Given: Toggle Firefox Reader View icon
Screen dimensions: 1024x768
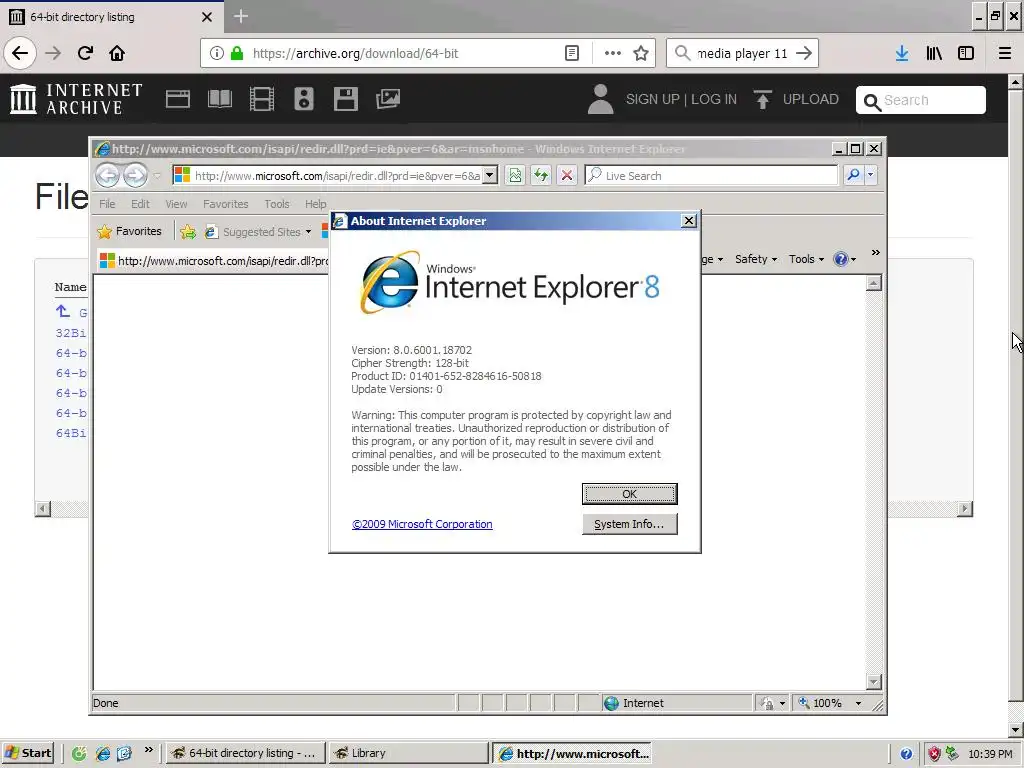Looking at the screenshot, I should (x=571, y=53).
